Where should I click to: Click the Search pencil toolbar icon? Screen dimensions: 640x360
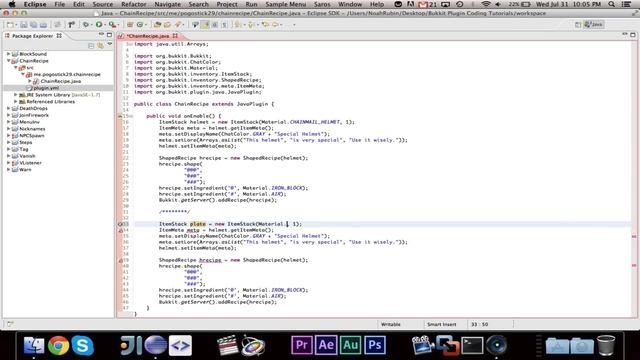tap(178, 25)
